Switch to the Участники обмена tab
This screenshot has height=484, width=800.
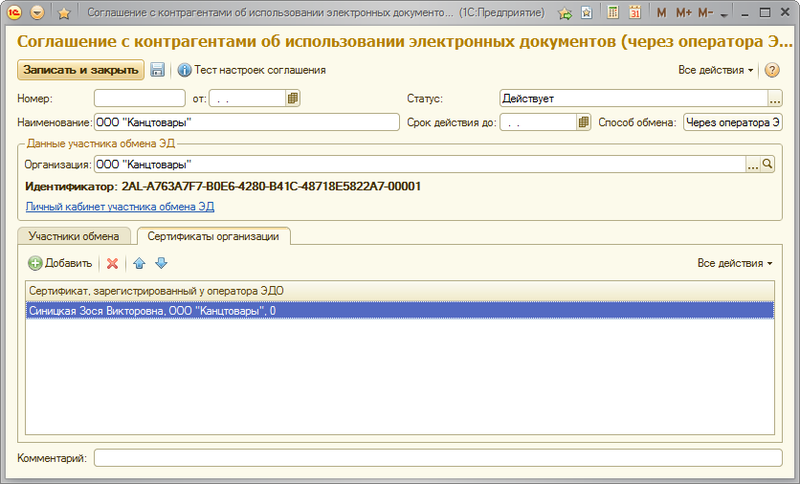[x=74, y=236]
